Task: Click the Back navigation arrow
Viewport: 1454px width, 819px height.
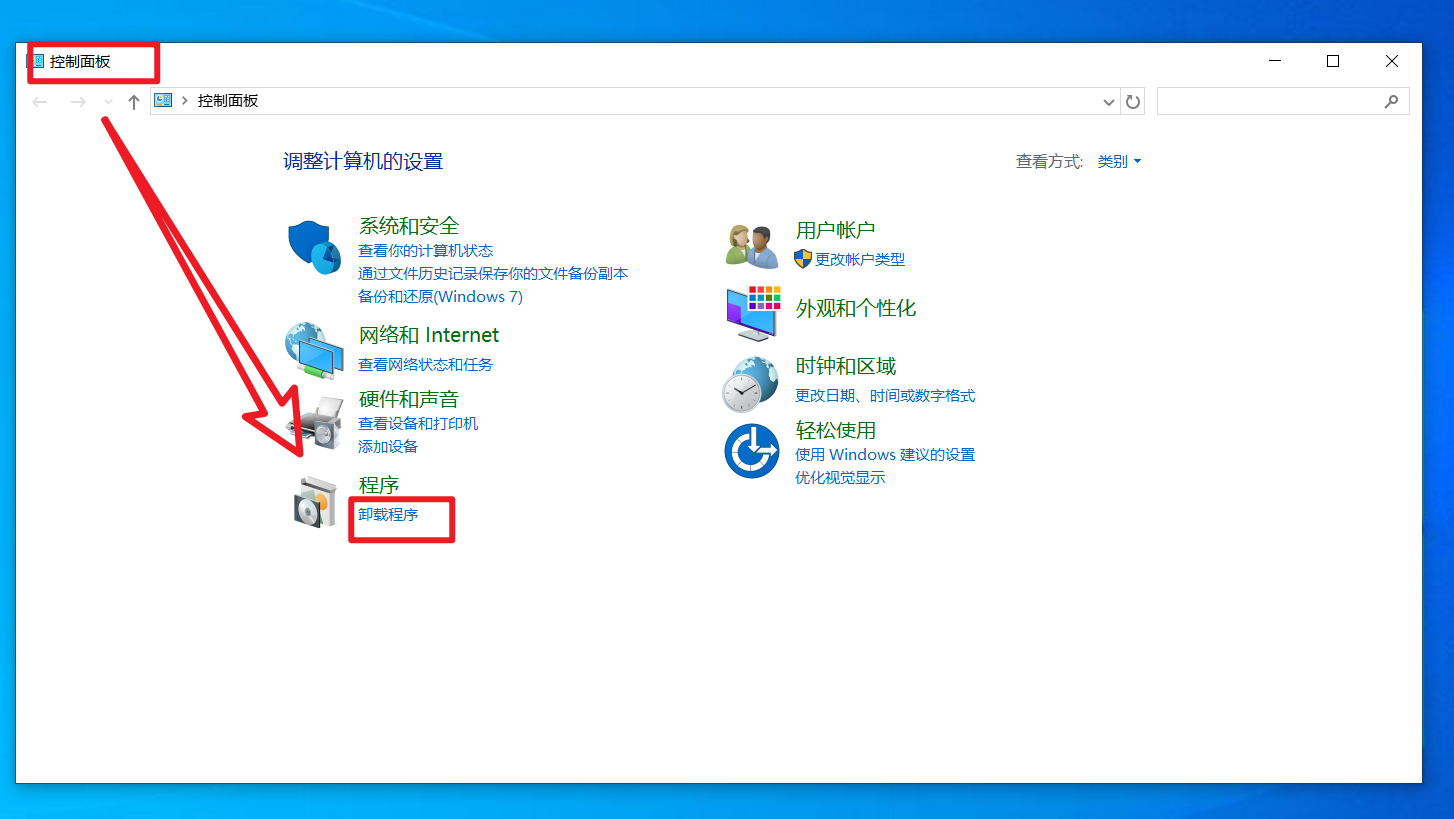Action: coord(40,102)
